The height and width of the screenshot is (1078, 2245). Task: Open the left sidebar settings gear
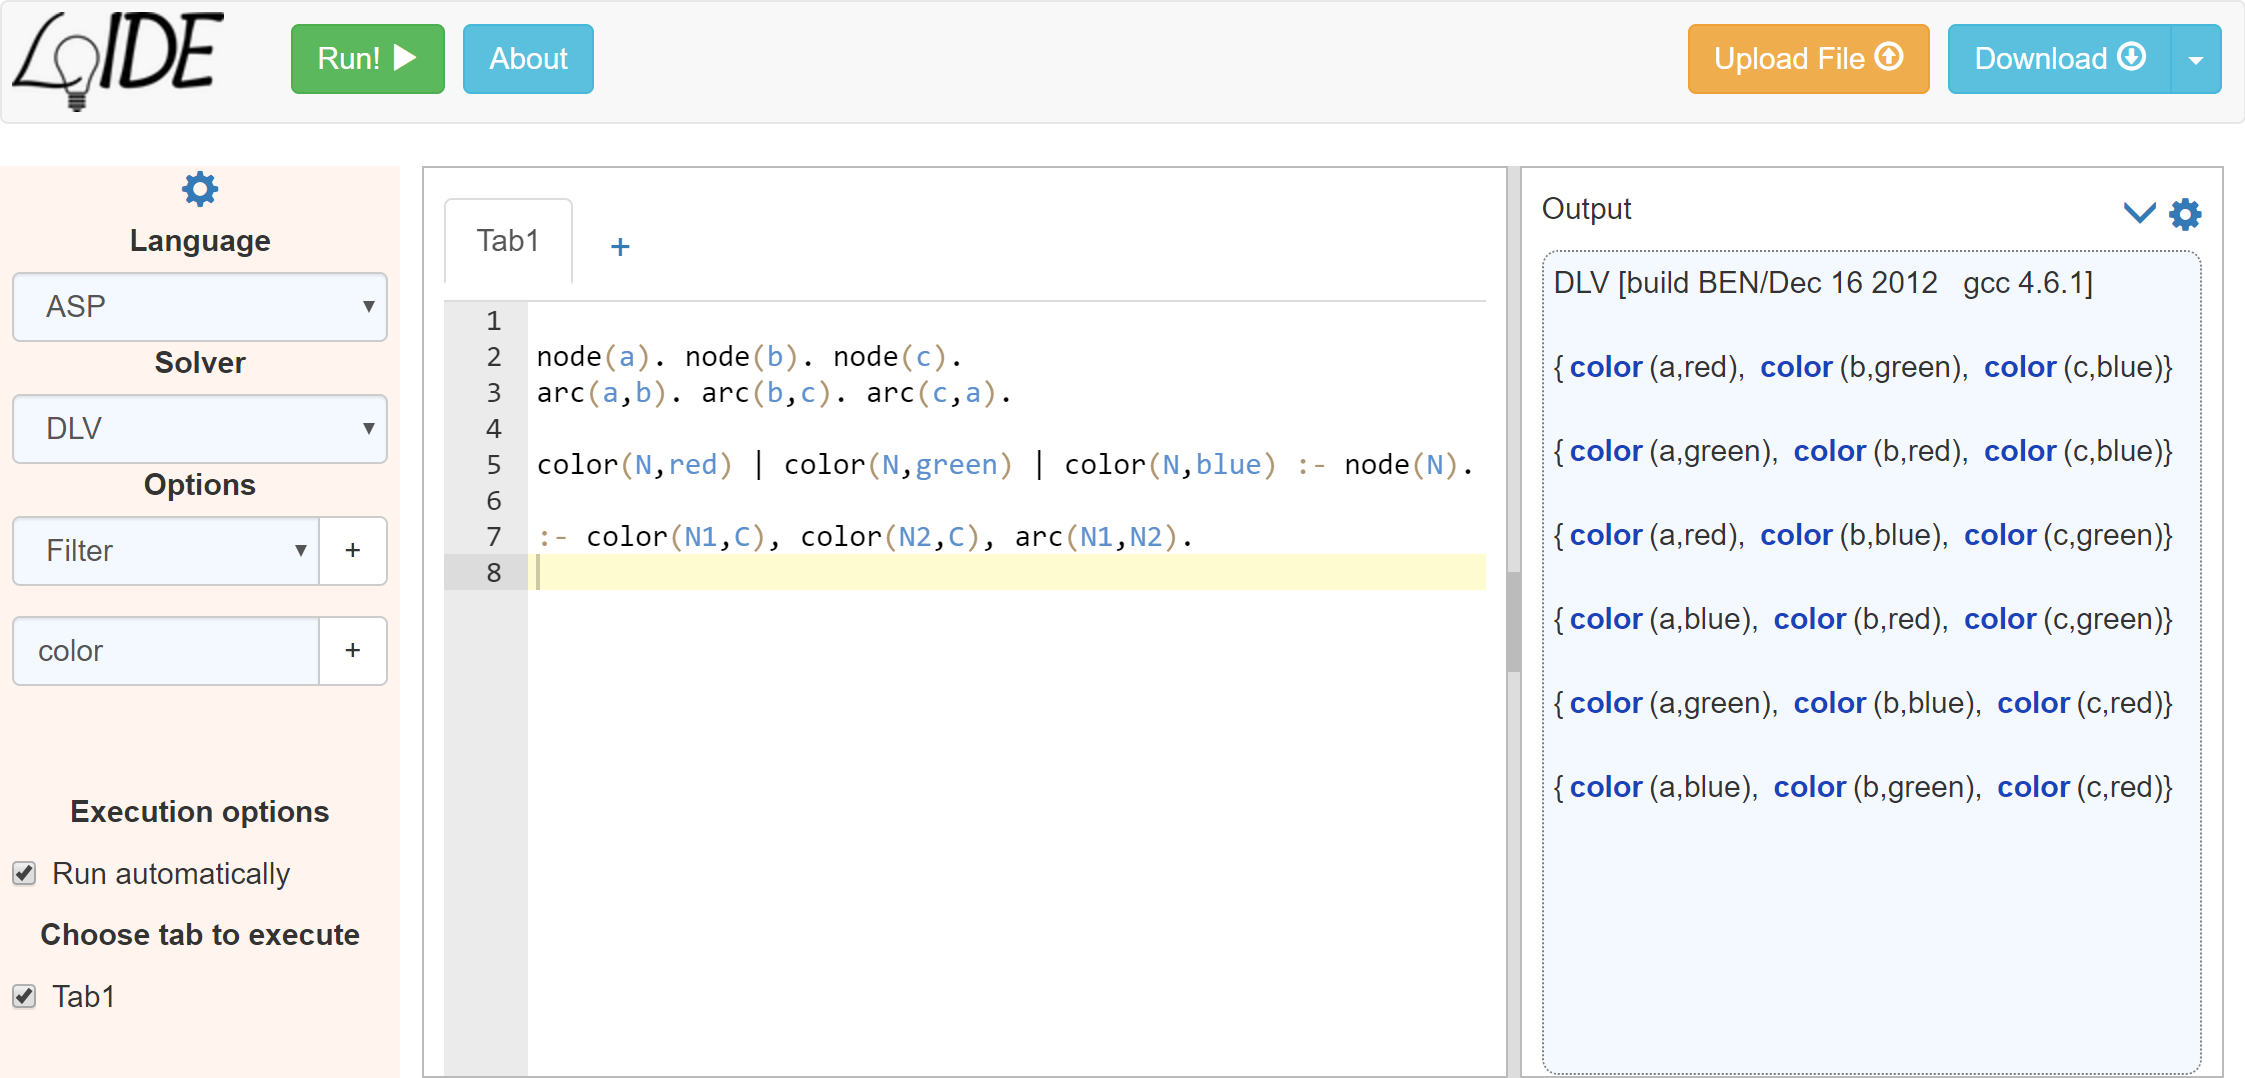point(200,189)
